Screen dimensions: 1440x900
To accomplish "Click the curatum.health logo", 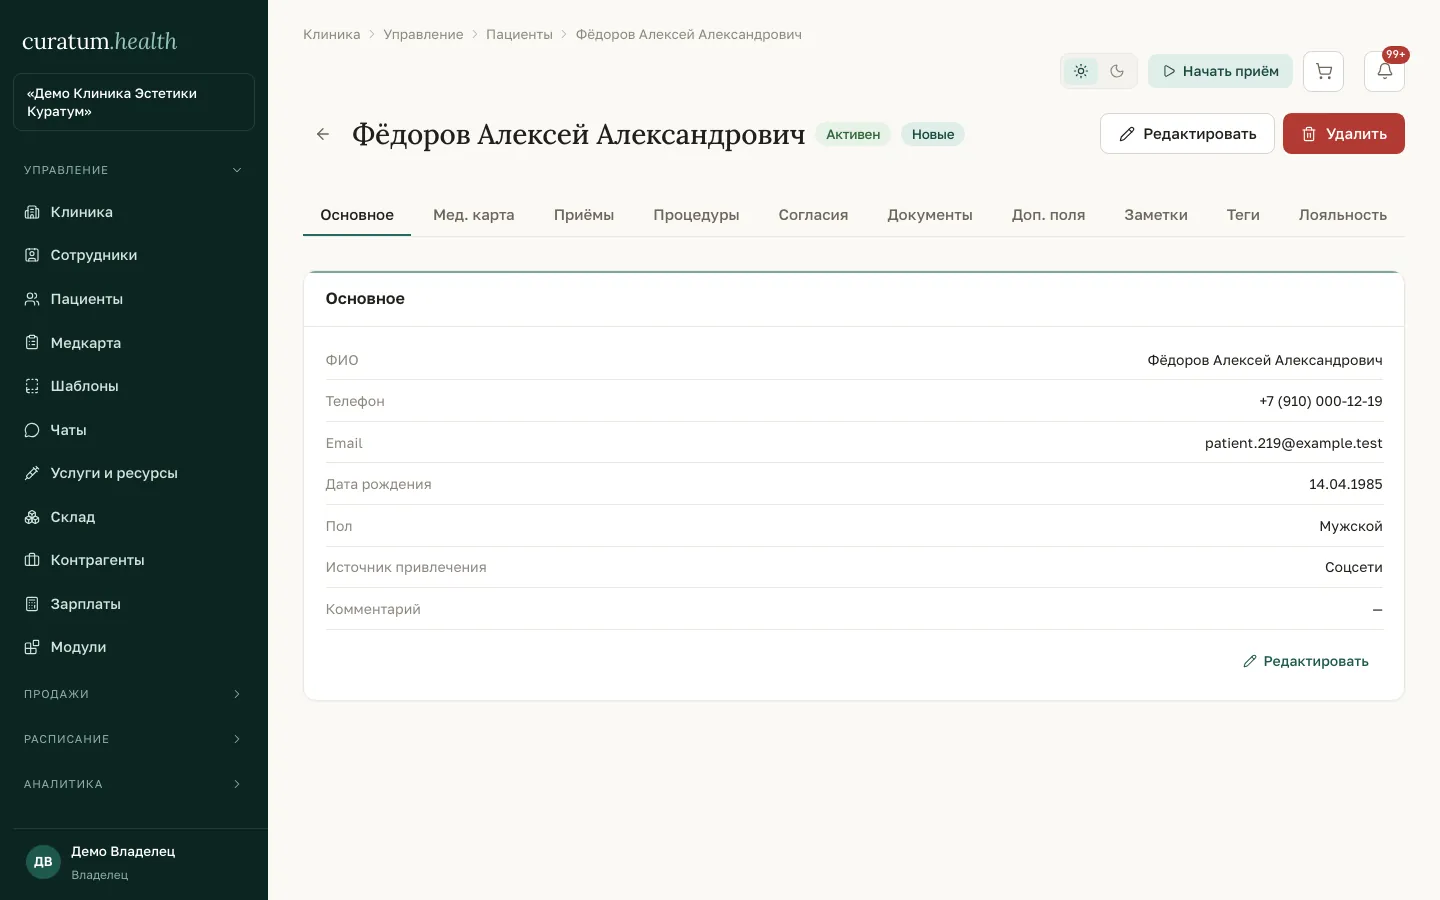I will [x=99, y=41].
